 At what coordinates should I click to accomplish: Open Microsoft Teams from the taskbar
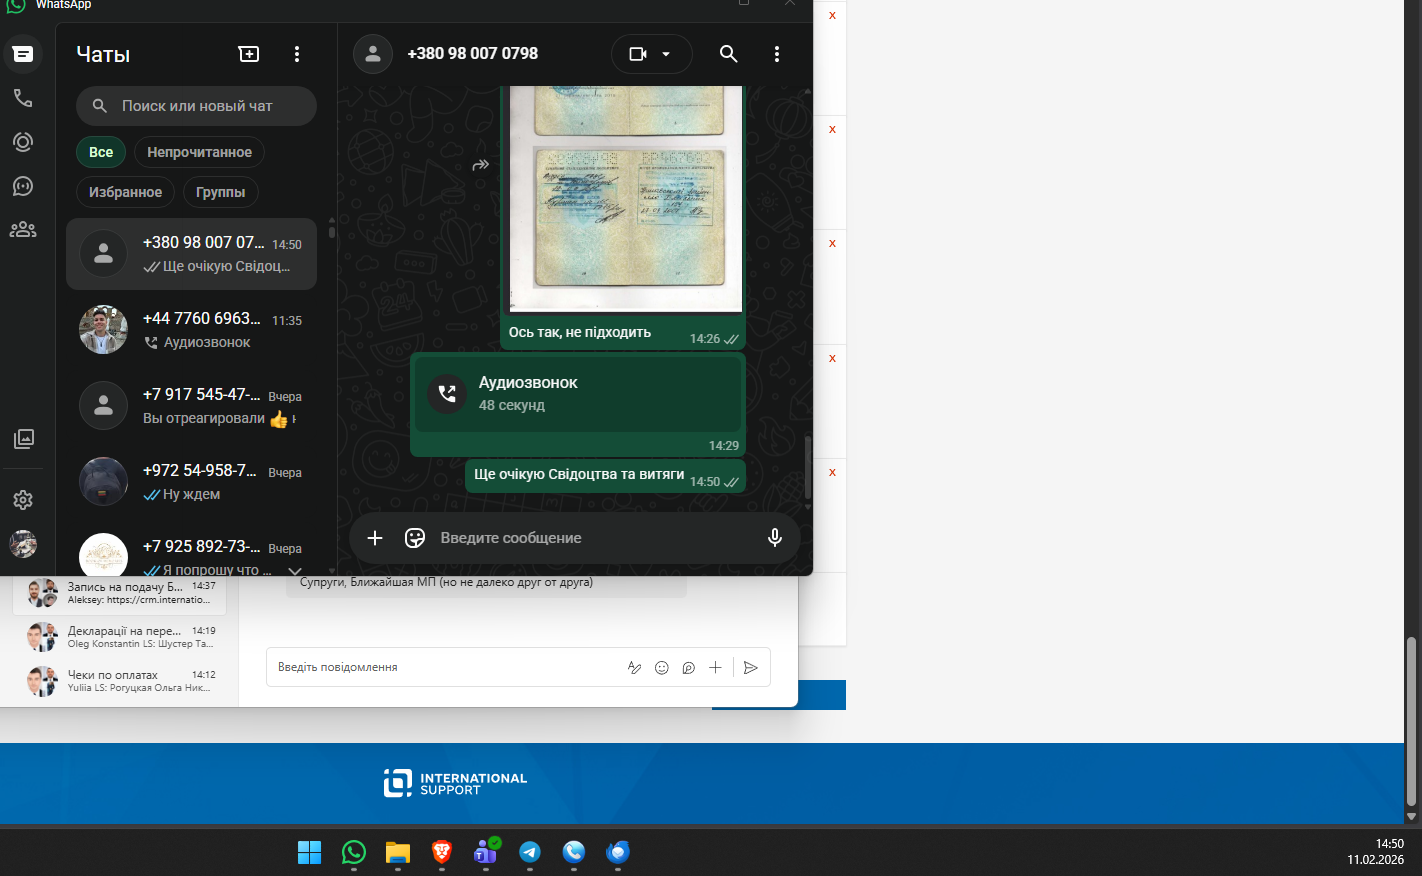(486, 852)
